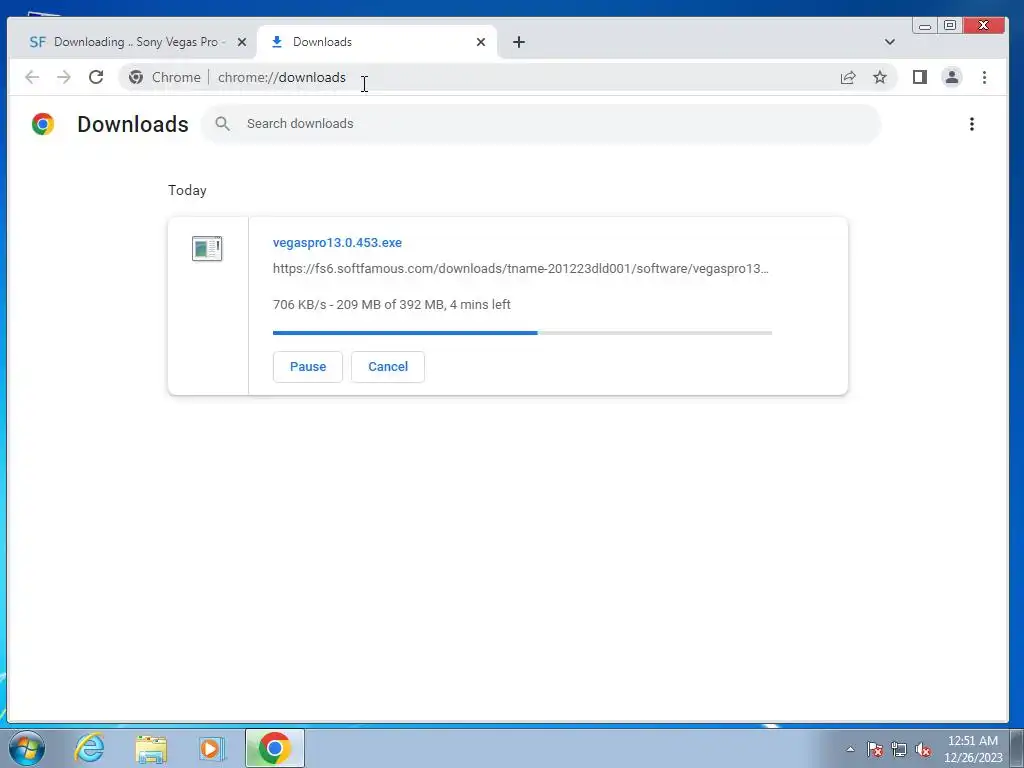Click the muted volume tray icon
The image size is (1024, 768).
pyautogui.click(x=923, y=749)
